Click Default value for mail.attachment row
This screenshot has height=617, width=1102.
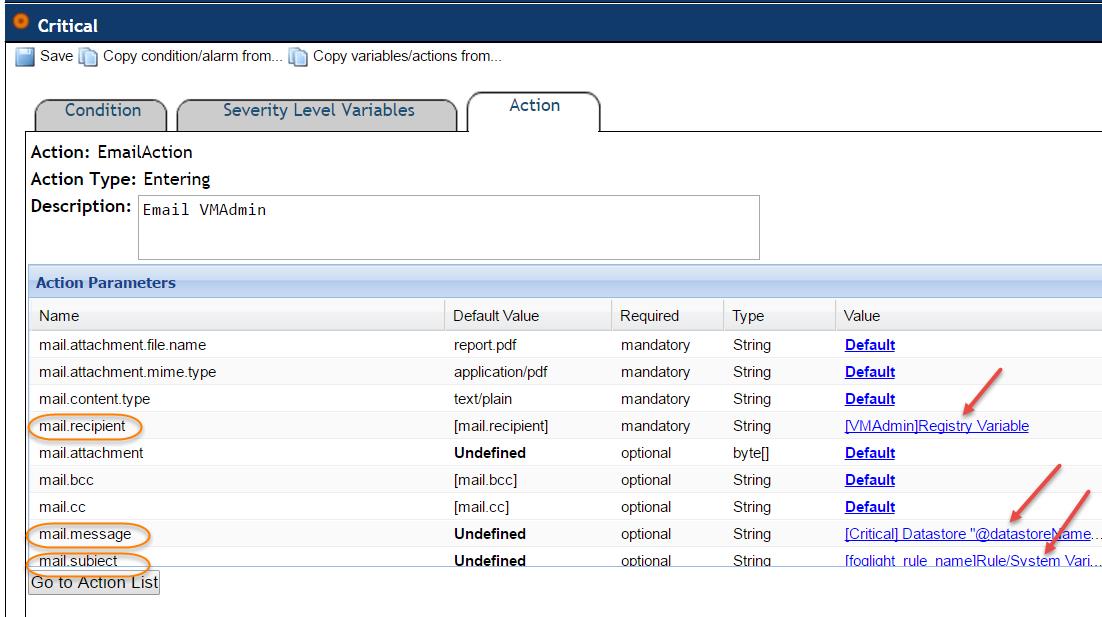869,453
